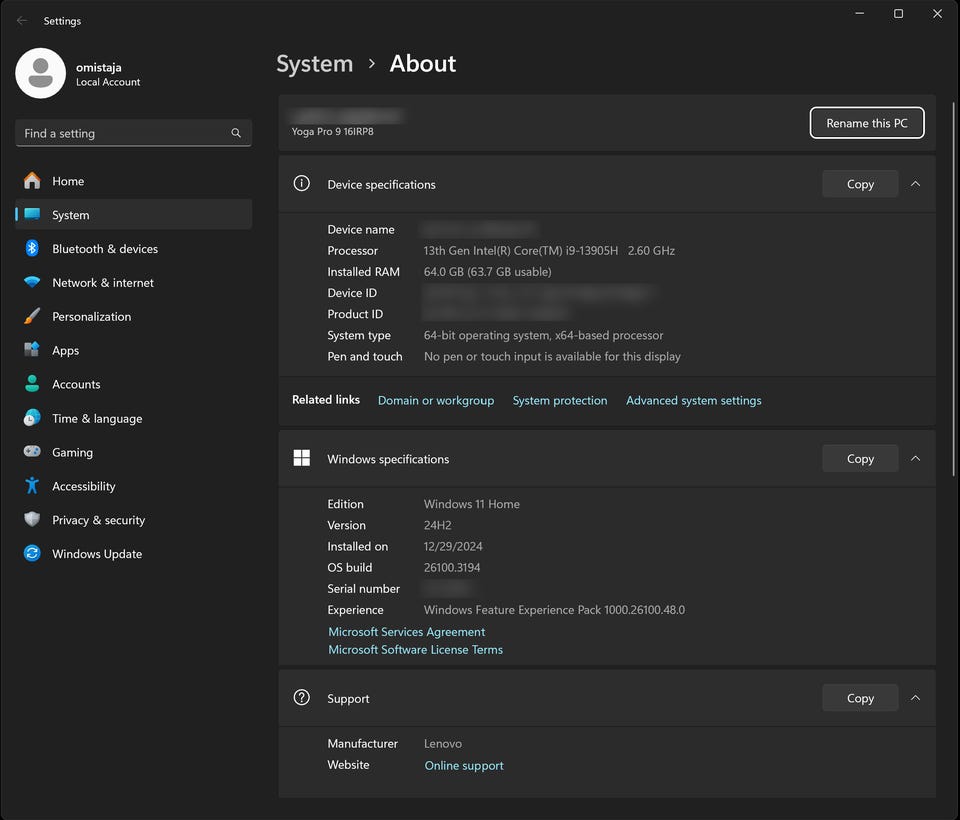Open the Gaming controller icon
Image resolution: width=960 pixels, height=820 pixels.
[32, 452]
